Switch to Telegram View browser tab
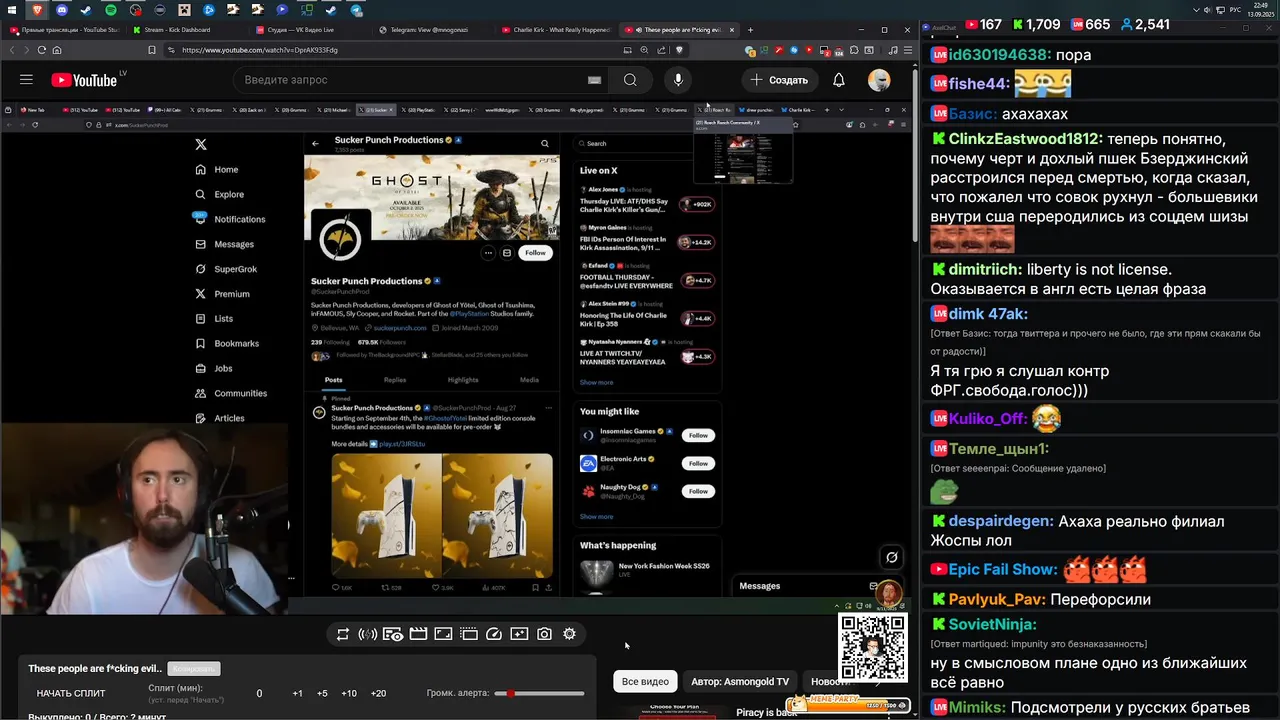Viewport: 1280px width, 720px height. click(431, 30)
